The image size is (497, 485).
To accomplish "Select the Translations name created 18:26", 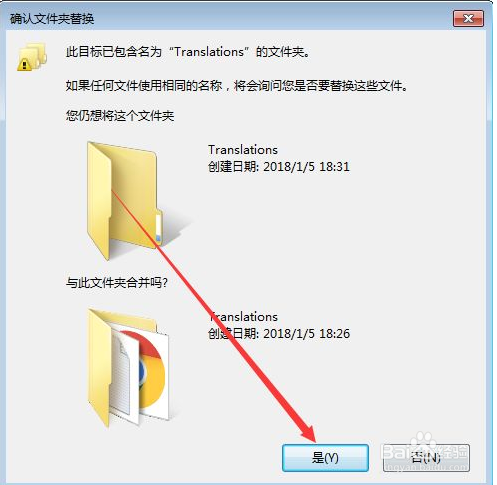I will (244, 317).
